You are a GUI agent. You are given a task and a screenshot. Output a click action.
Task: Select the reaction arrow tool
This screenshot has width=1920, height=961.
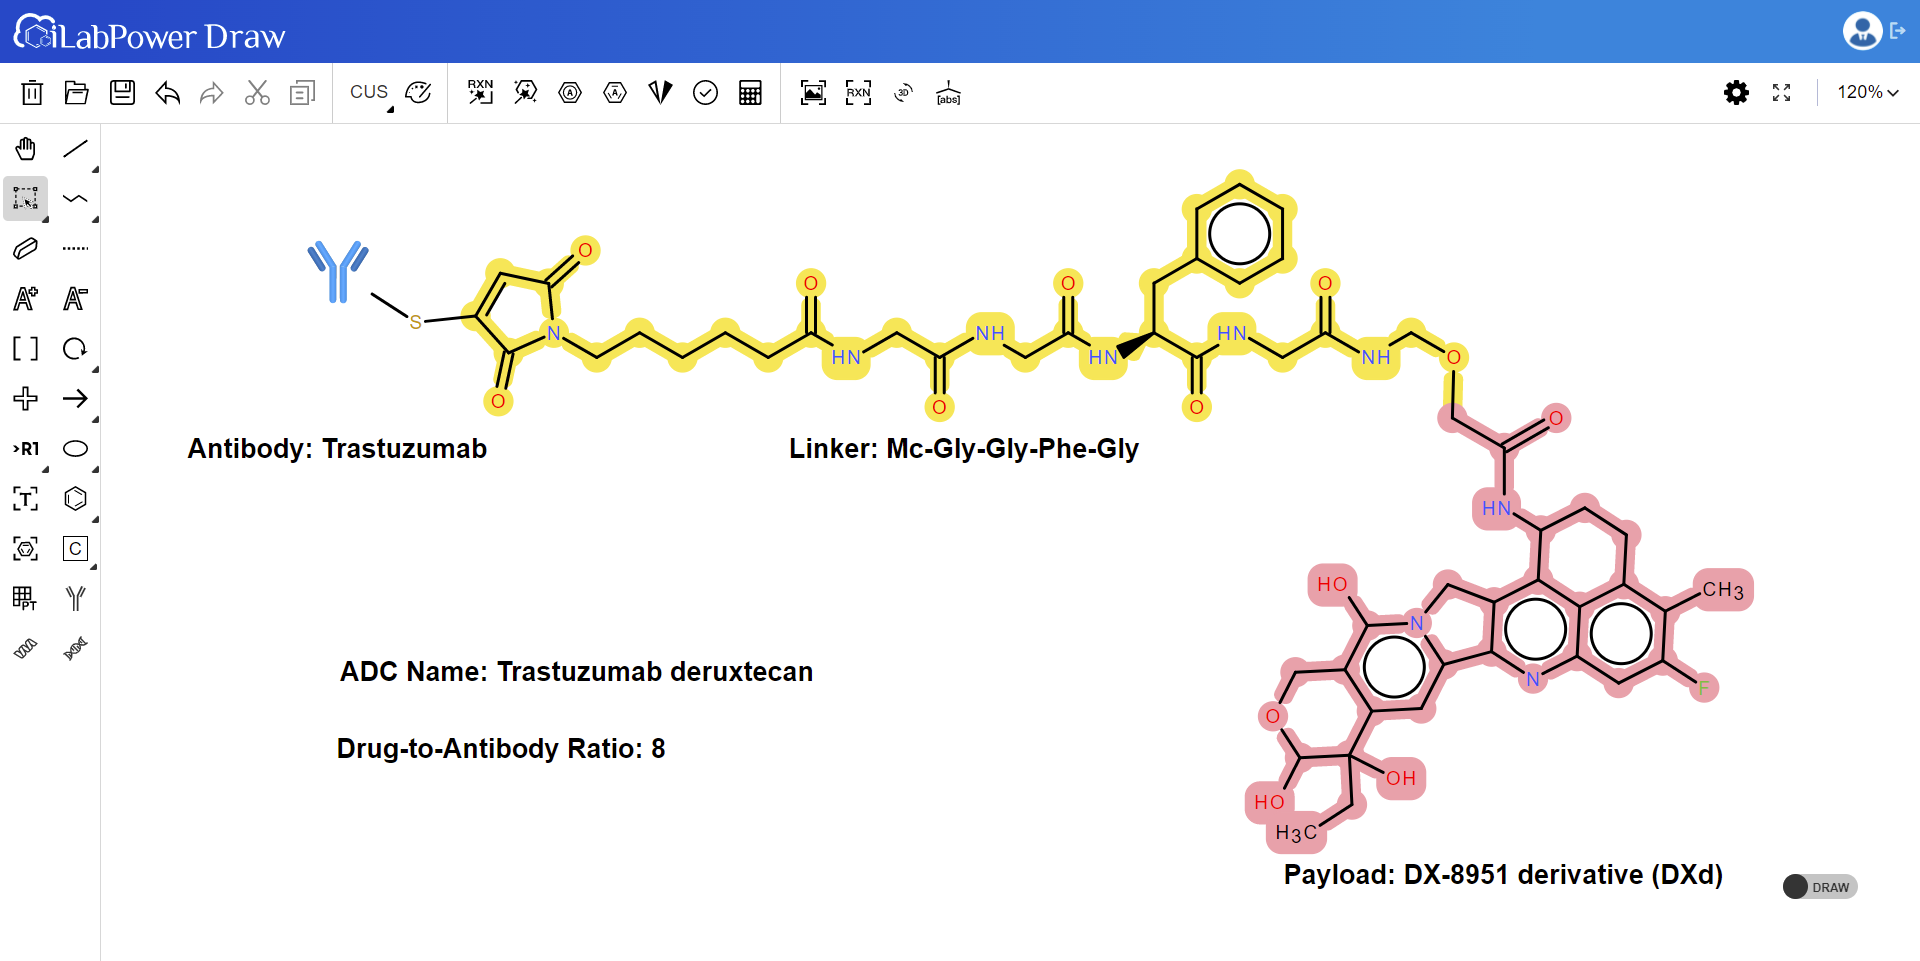pyautogui.click(x=75, y=398)
